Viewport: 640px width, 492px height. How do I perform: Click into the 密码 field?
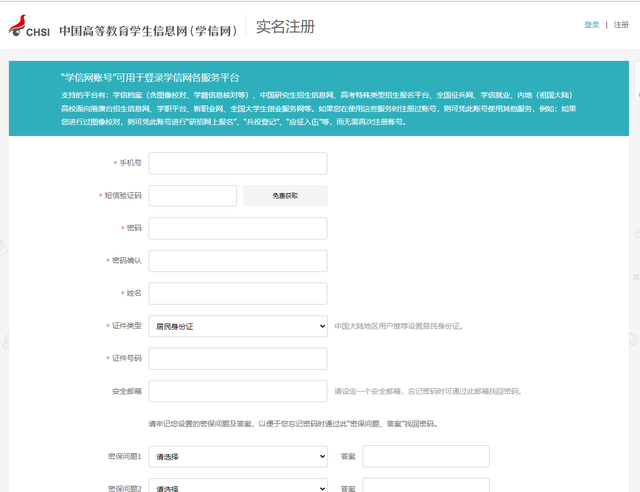[x=237, y=228]
